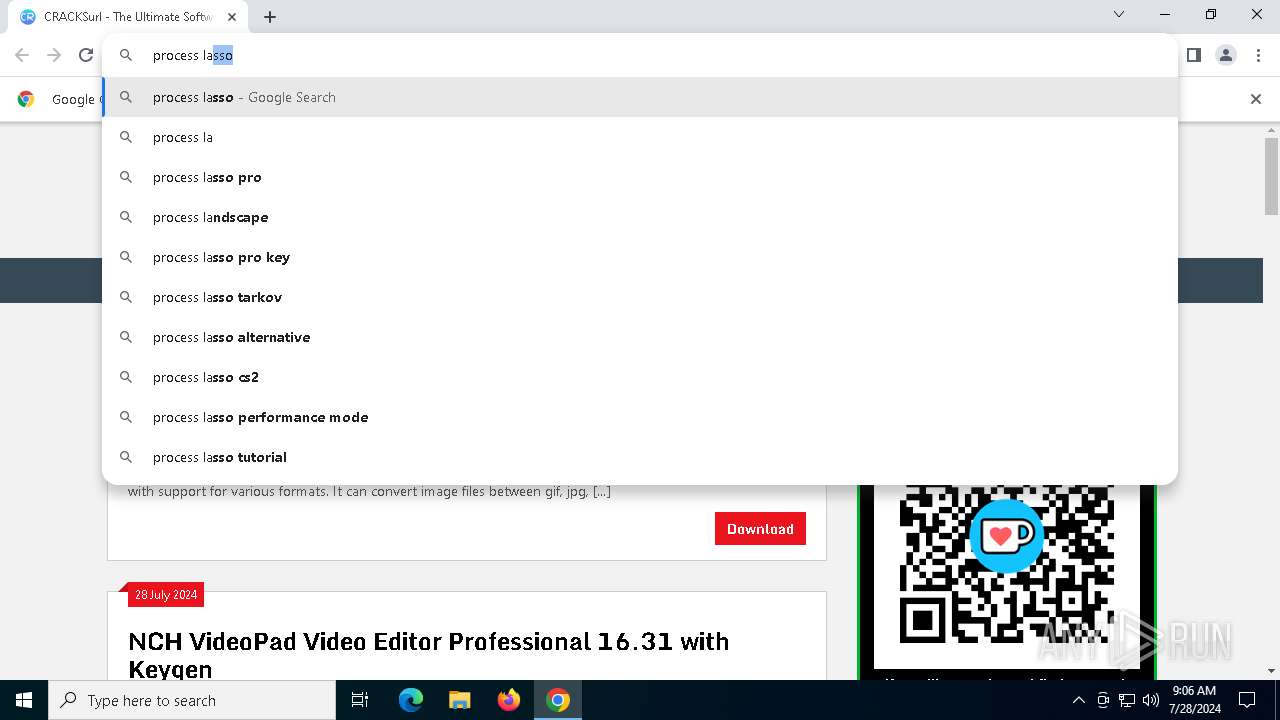
Task: Open the Chrome three-dot menu
Action: pos(1258,55)
